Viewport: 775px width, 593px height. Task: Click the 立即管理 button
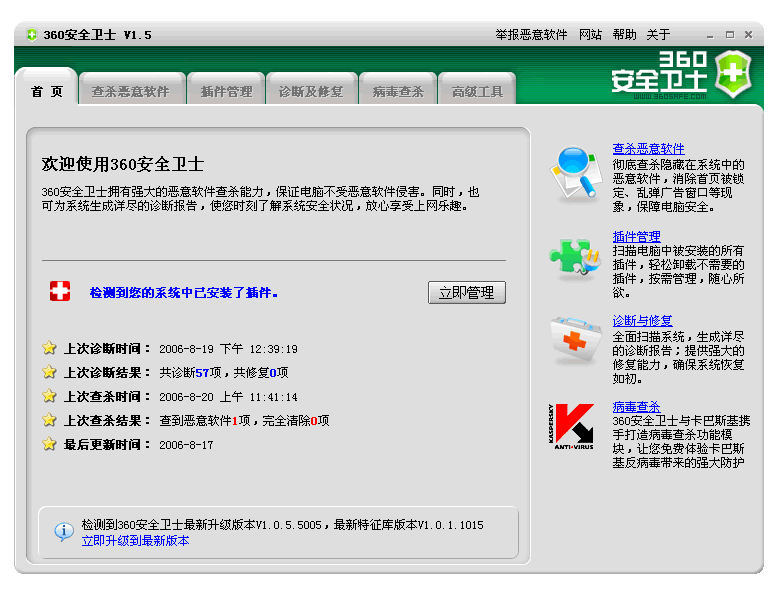[x=467, y=293]
